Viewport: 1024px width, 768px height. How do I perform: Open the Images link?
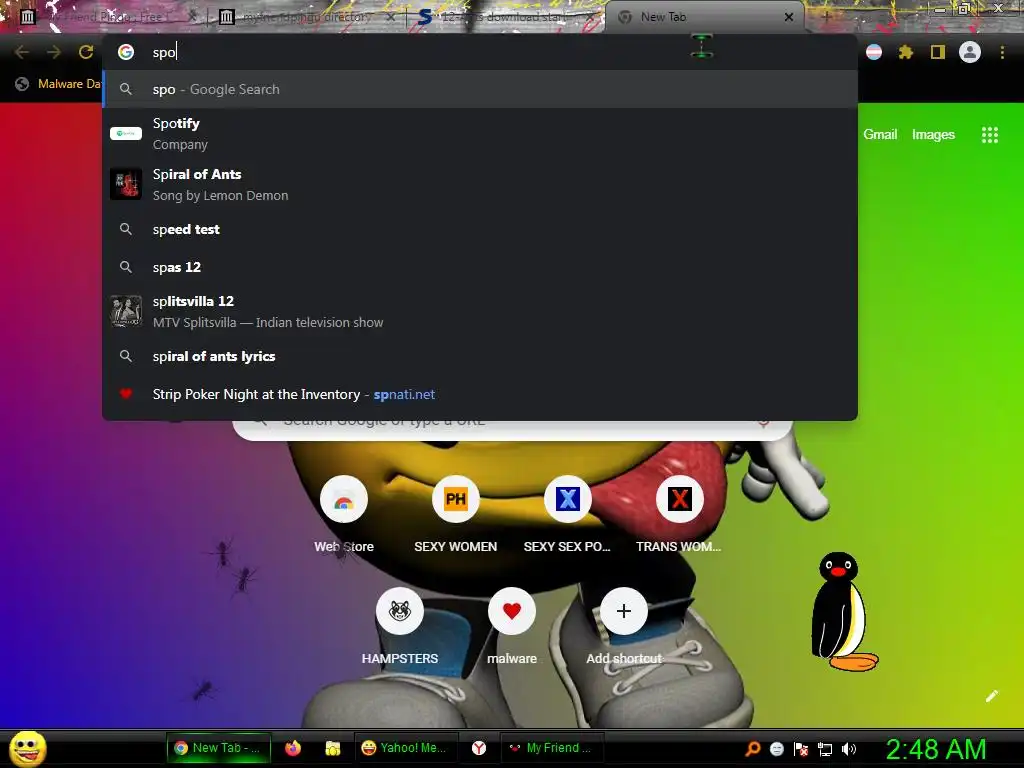tap(933, 135)
